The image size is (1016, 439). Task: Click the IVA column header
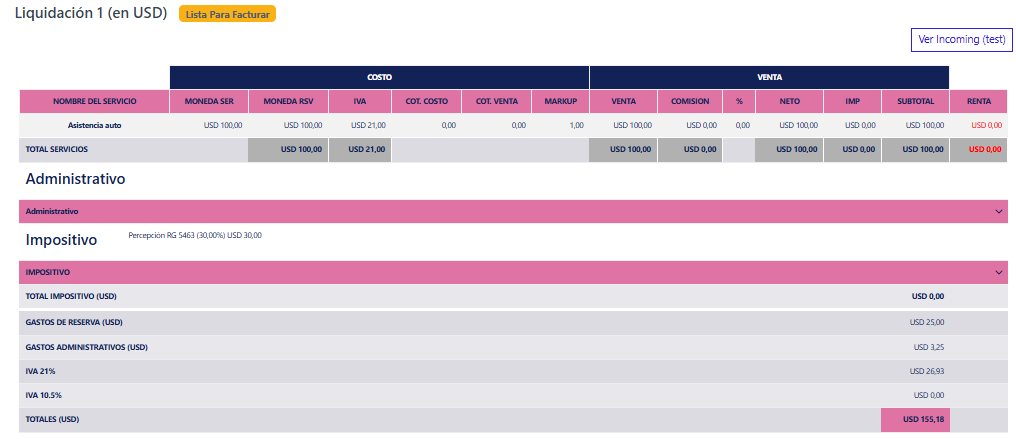(360, 102)
